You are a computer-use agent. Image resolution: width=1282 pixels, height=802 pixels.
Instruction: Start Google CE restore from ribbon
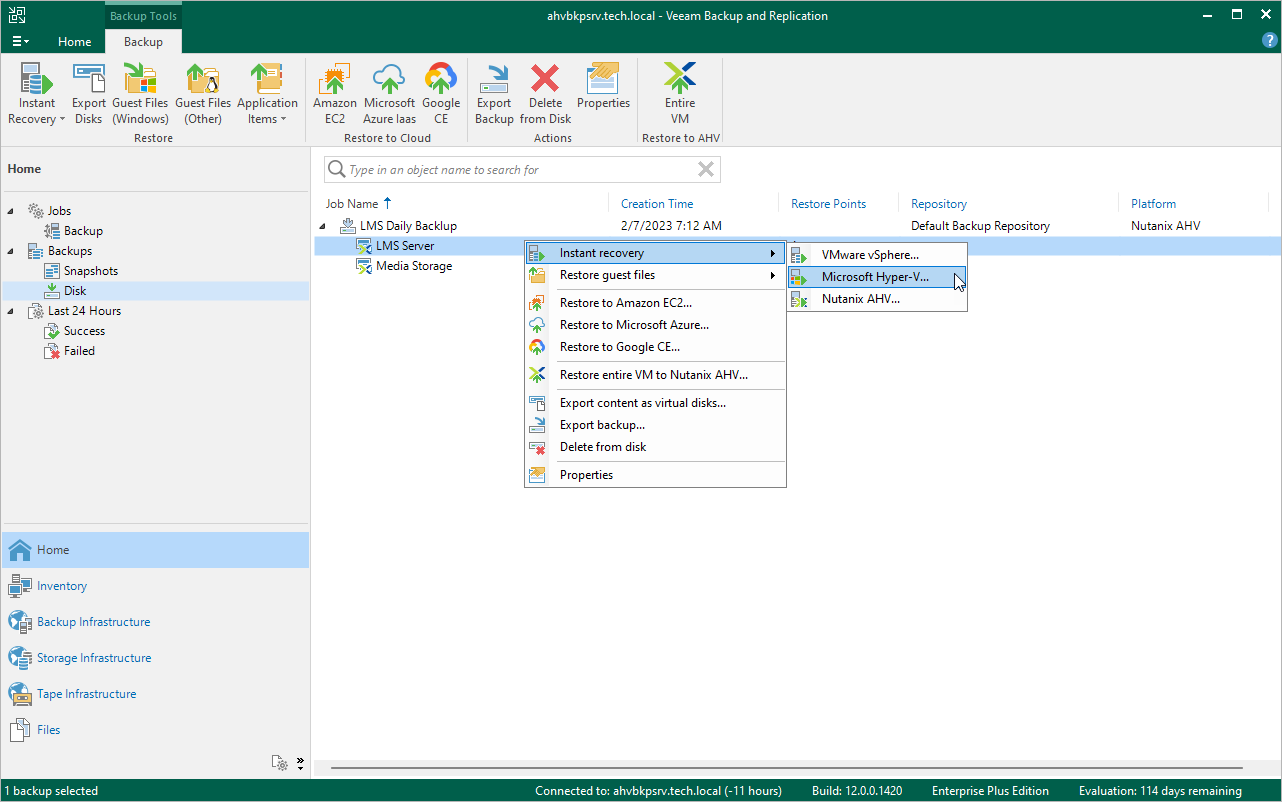point(441,94)
